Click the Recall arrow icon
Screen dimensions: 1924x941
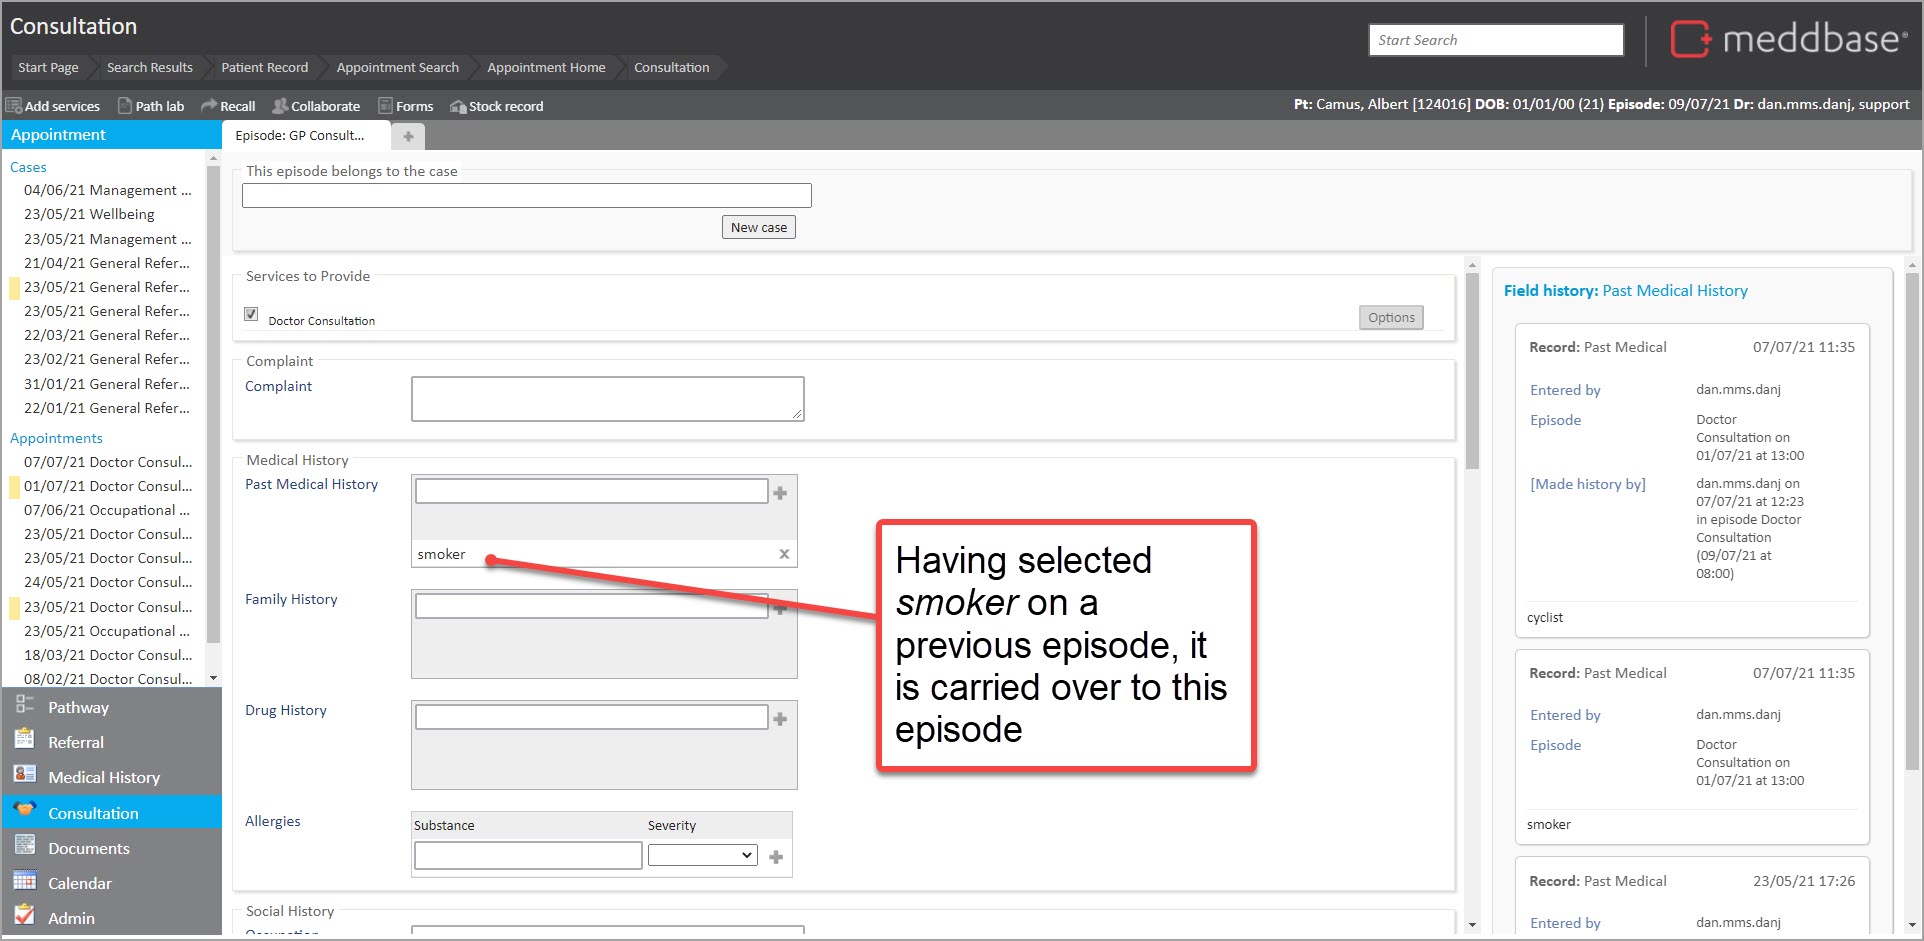(209, 106)
